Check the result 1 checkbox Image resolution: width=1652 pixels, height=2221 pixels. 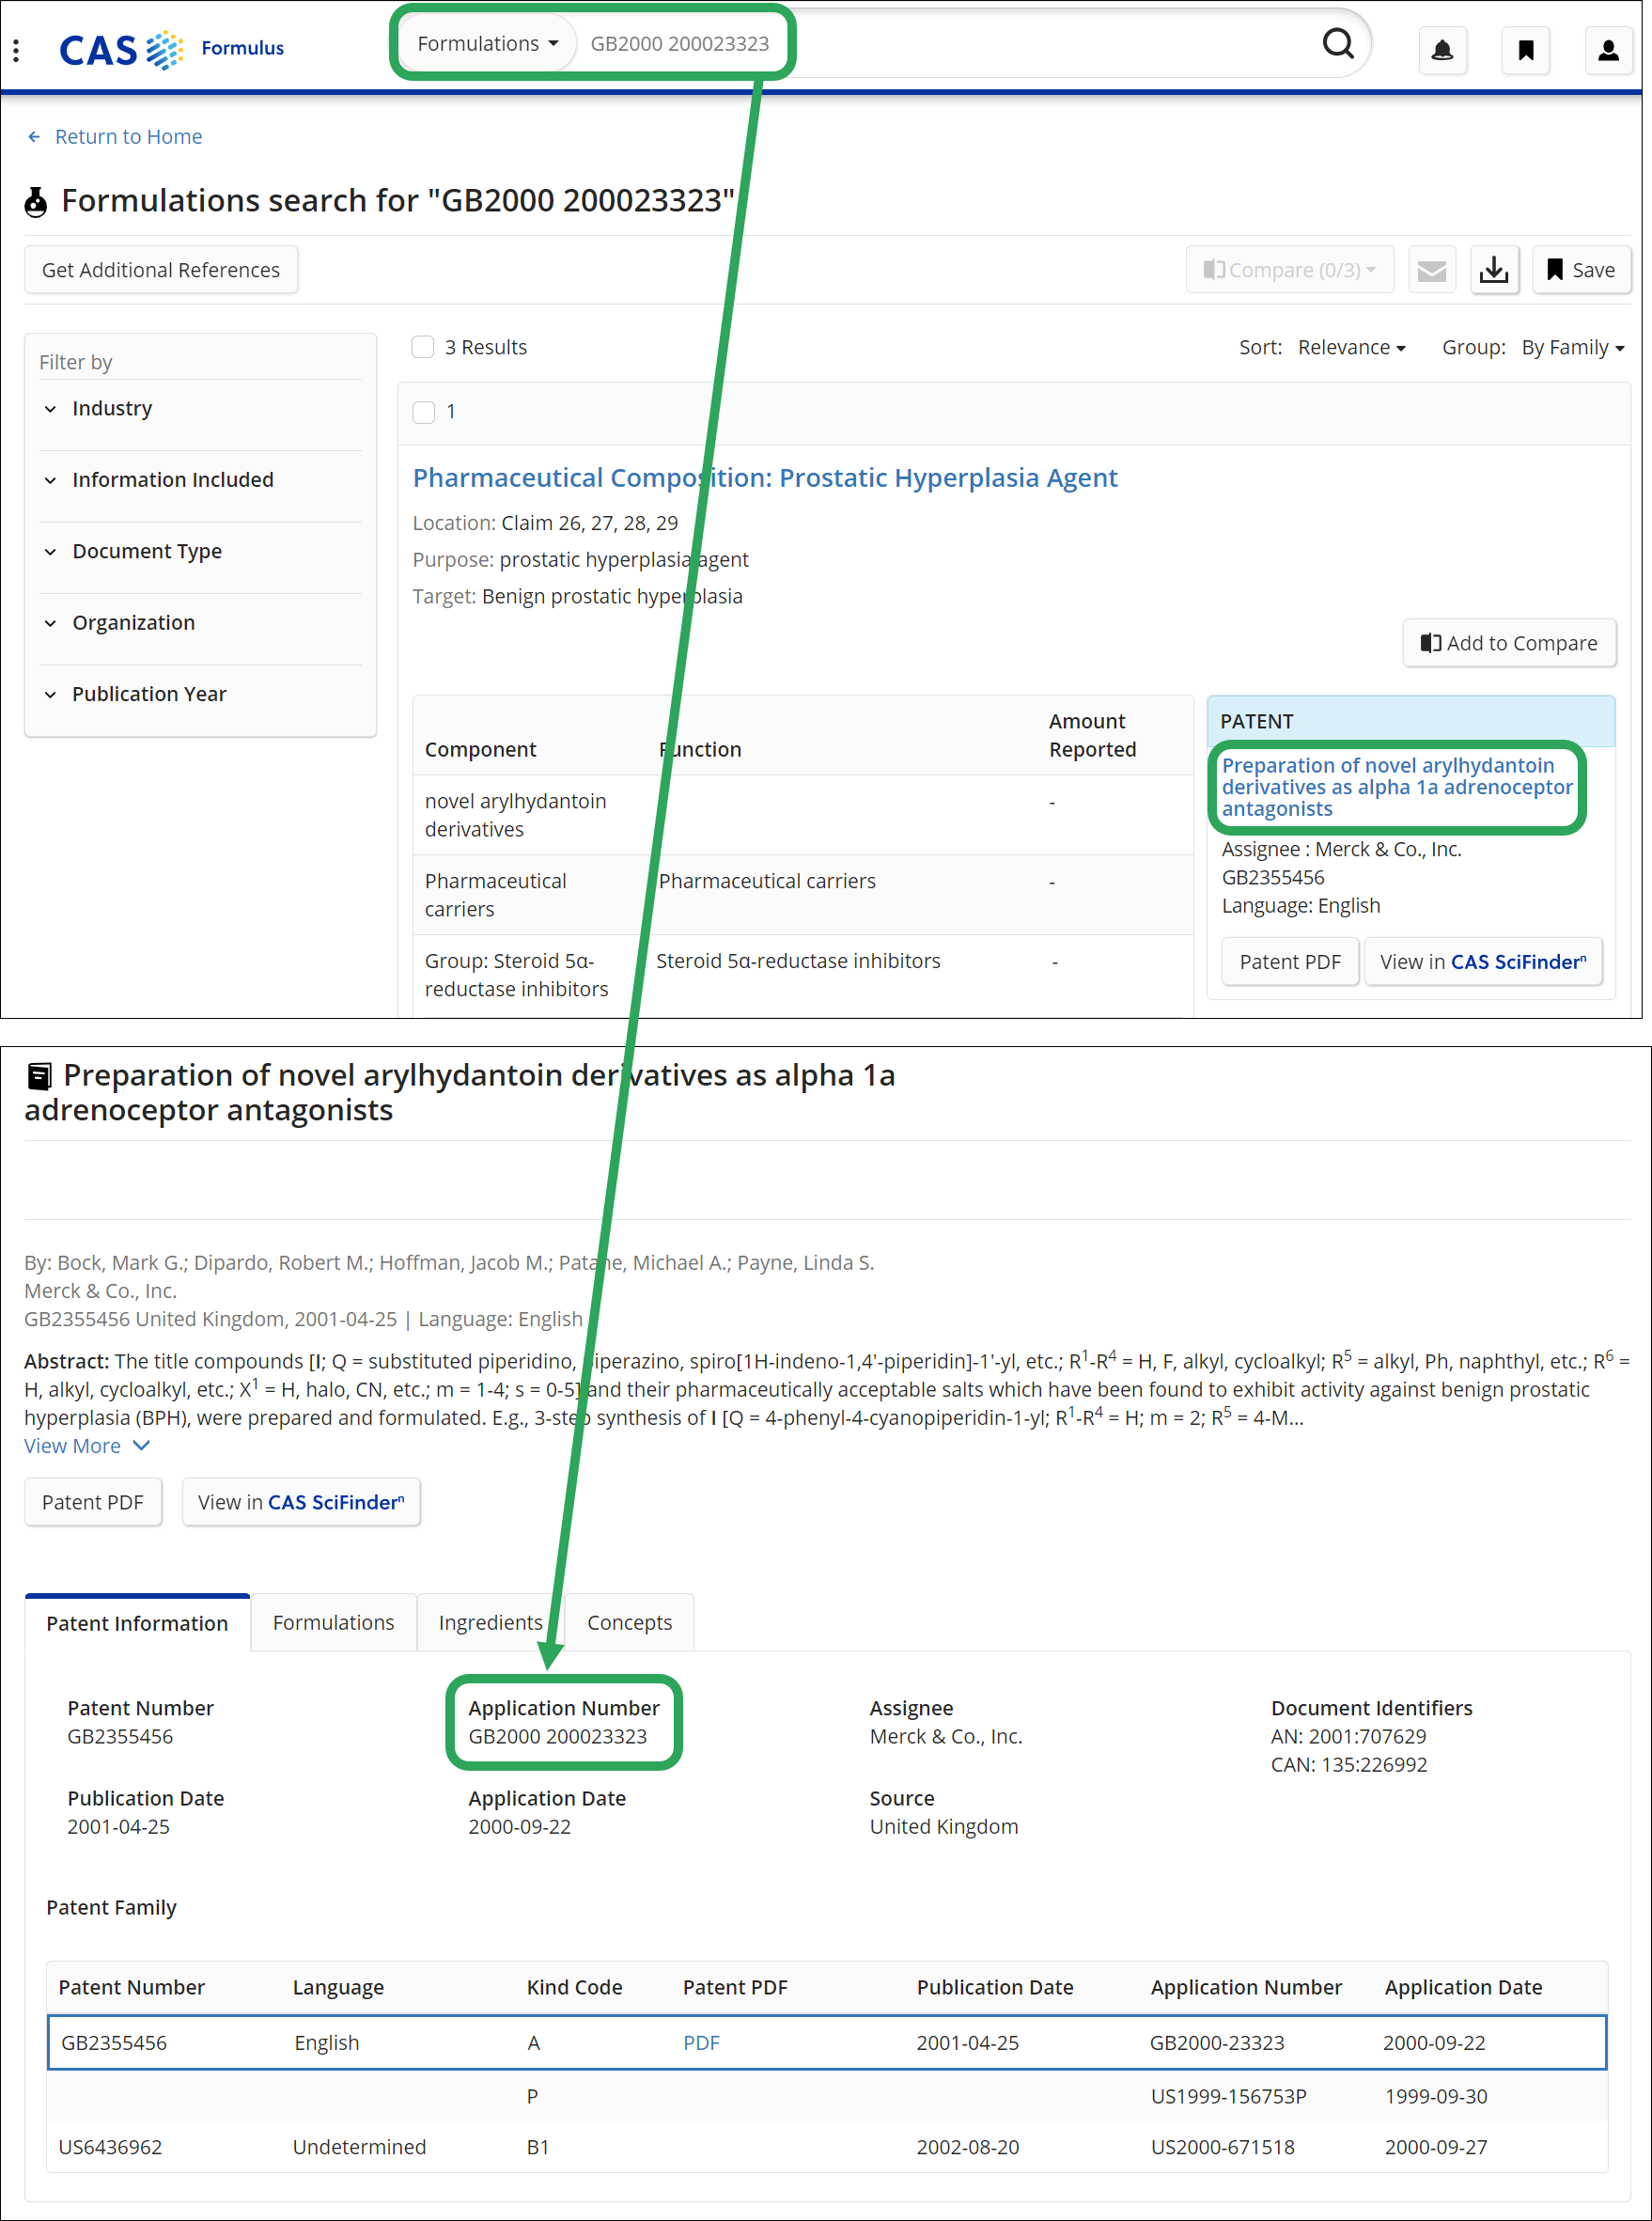424,412
